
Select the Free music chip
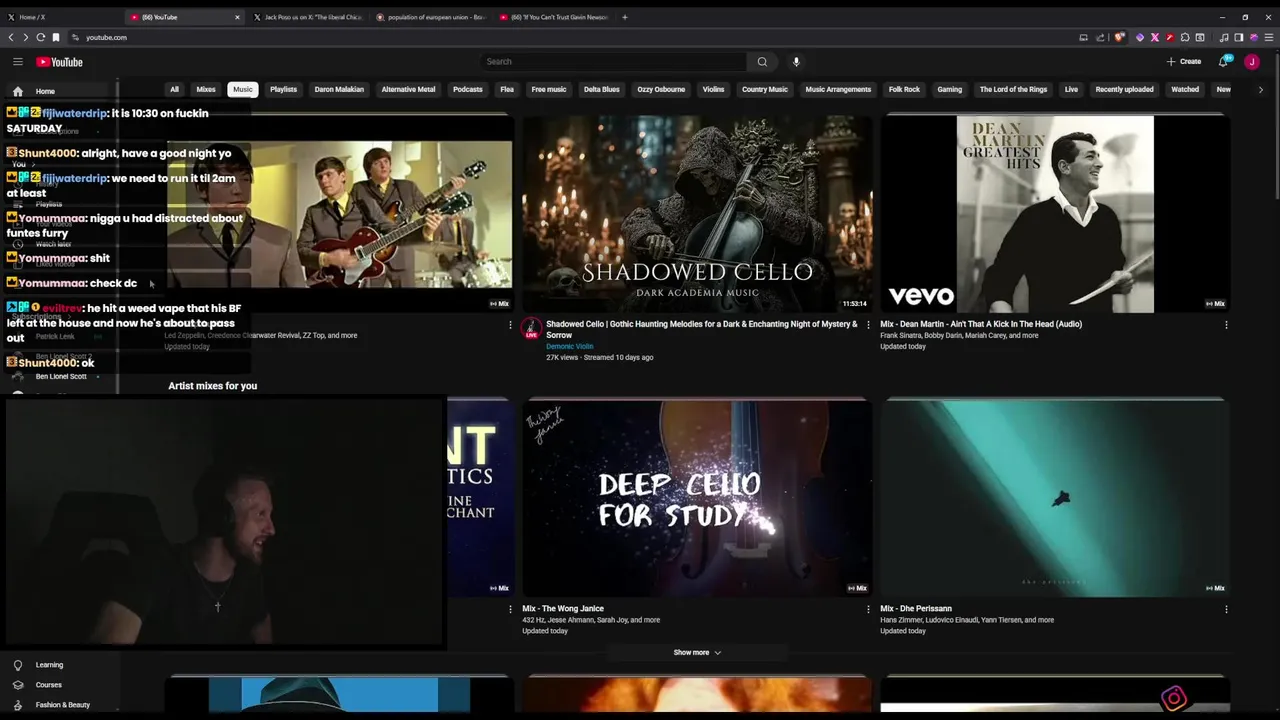(x=549, y=89)
